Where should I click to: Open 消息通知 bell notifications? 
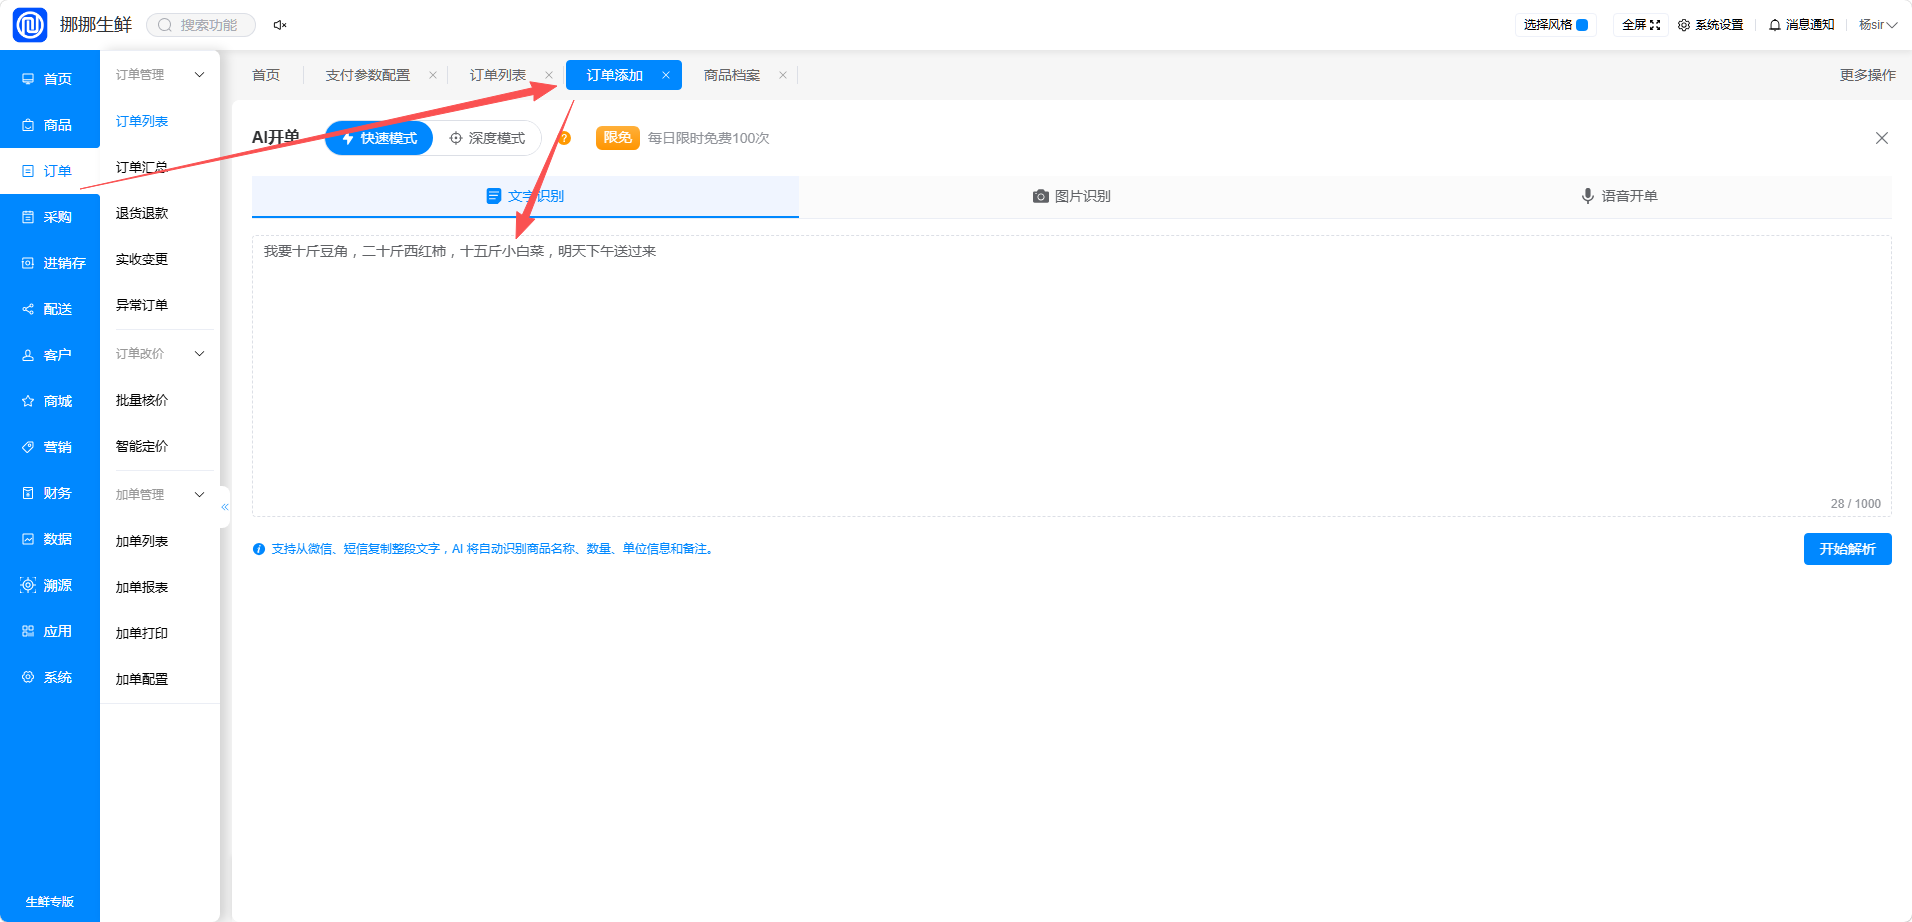[1801, 25]
